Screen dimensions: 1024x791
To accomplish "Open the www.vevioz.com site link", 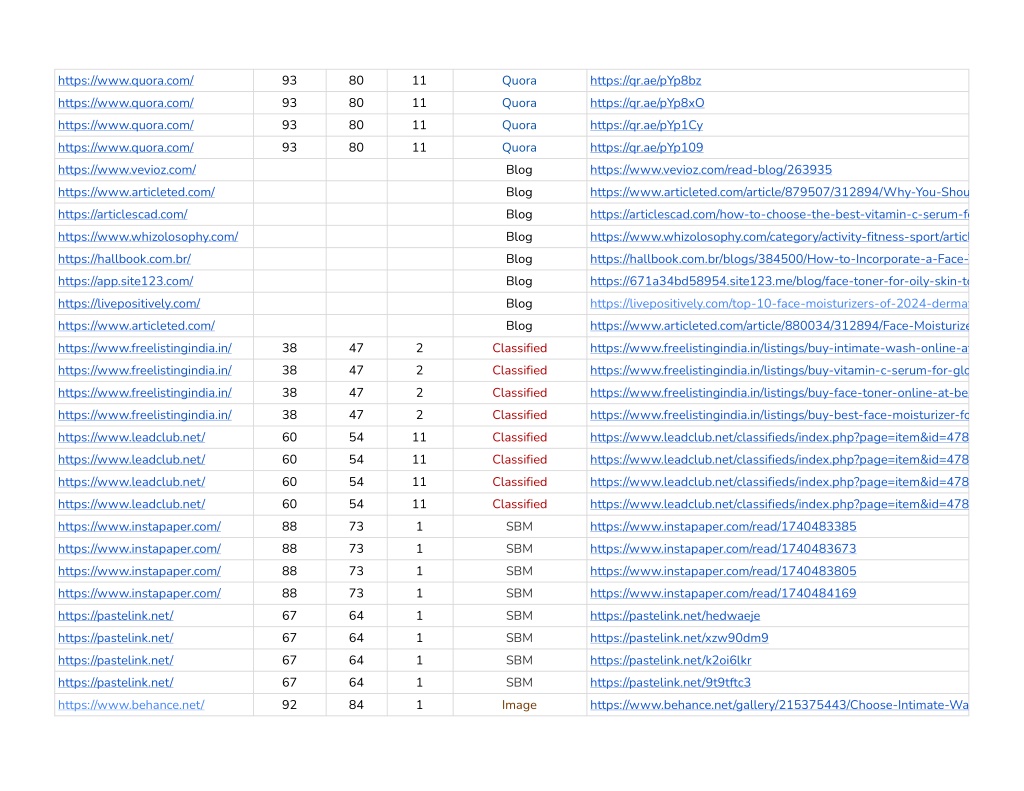I will (127, 169).
